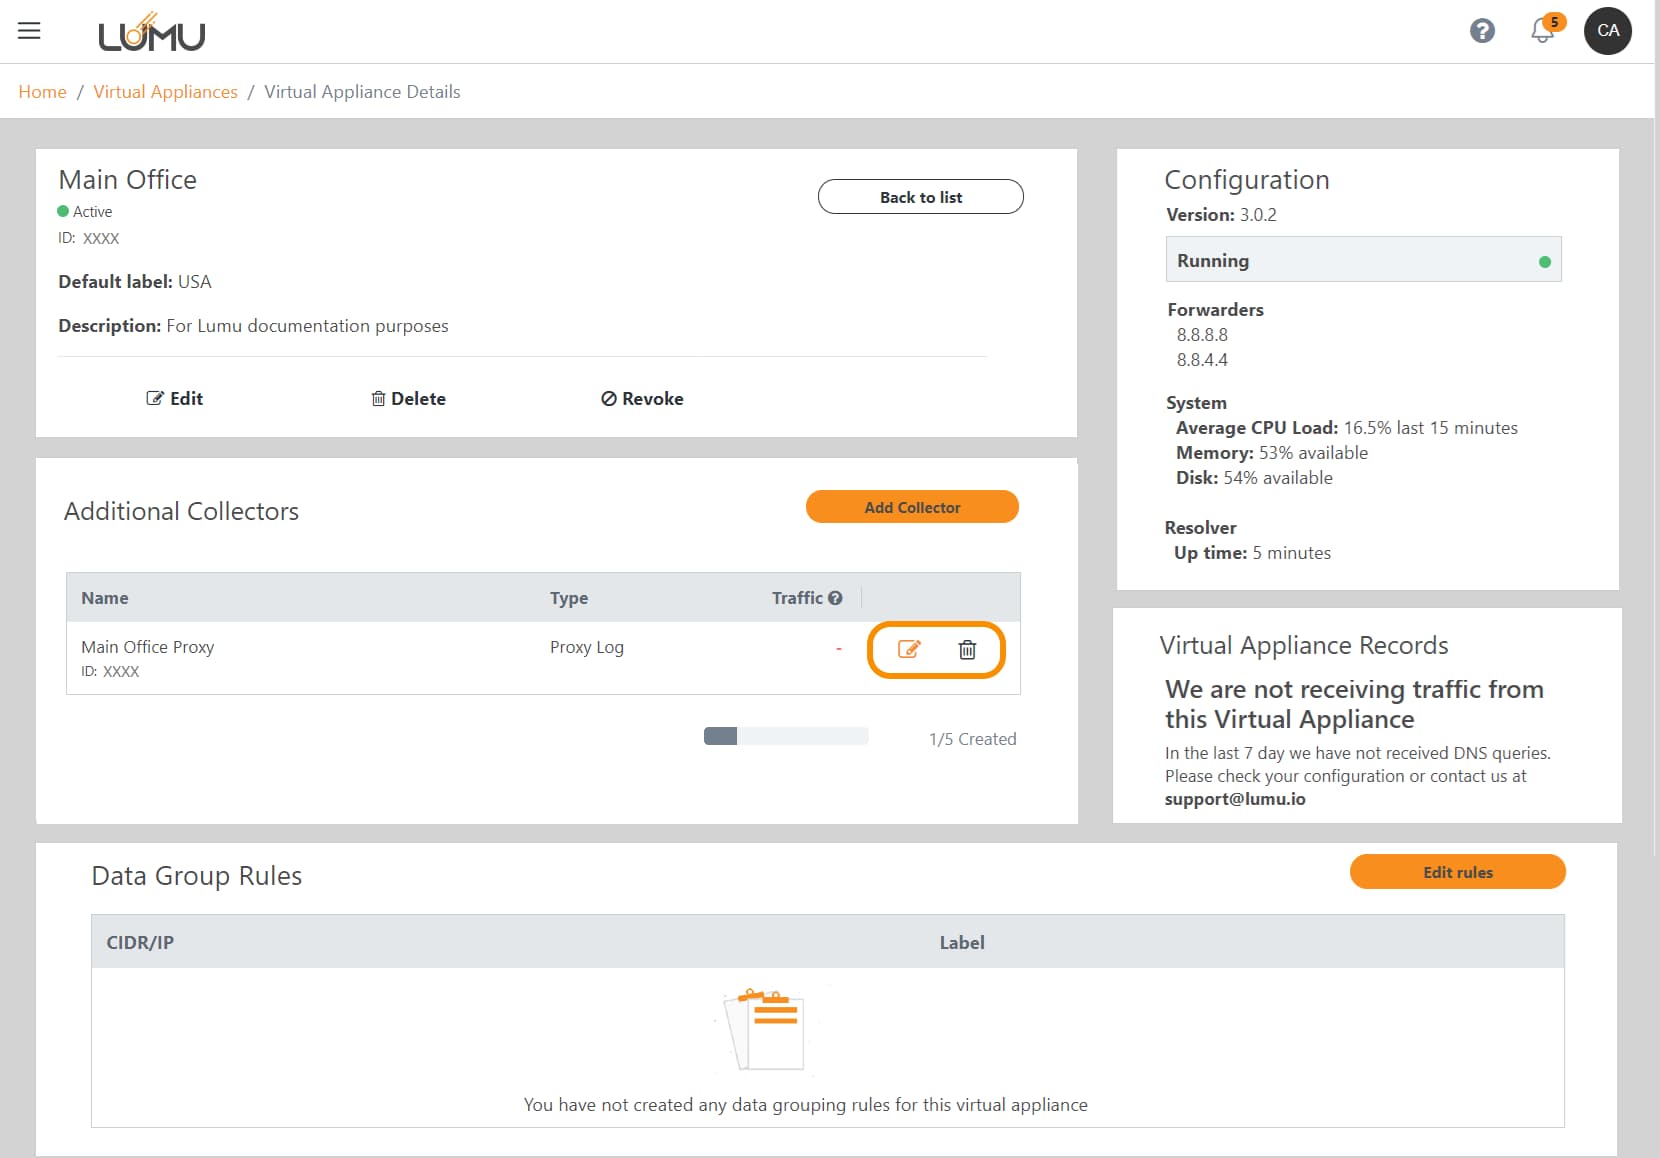This screenshot has height=1158, width=1660.
Task: Click the Lumu logo
Action: pyautogui.click(x=151, y=34)
